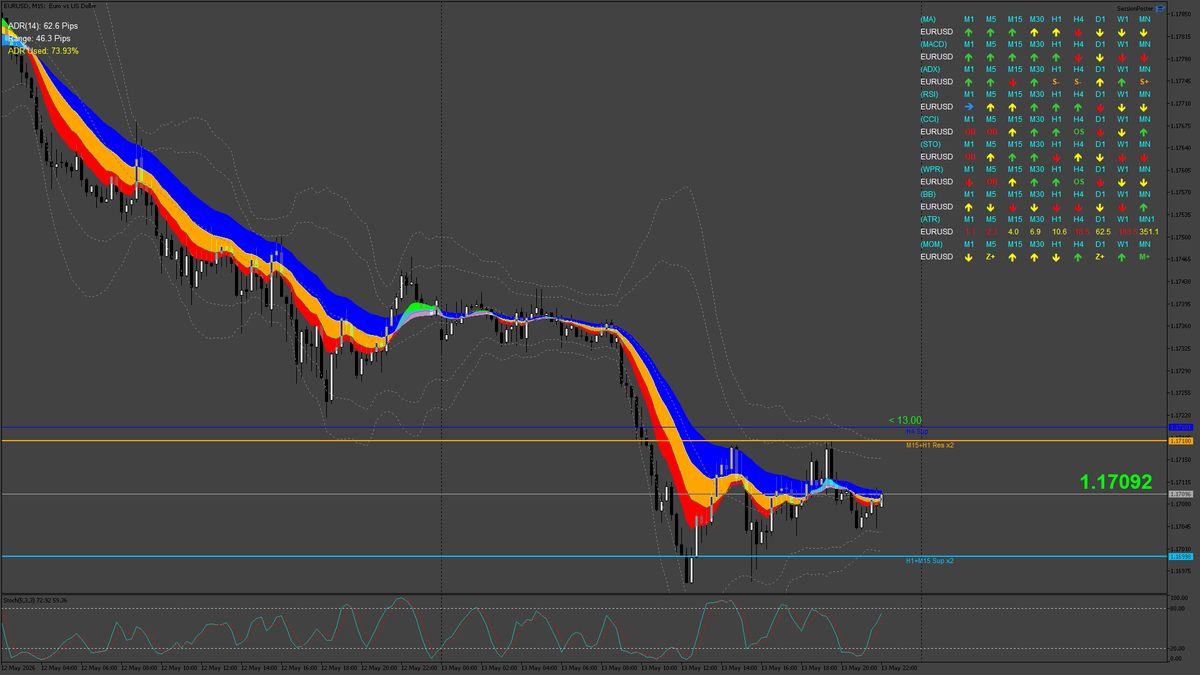Click the large green price '1.17092'

coord(1116,482)
